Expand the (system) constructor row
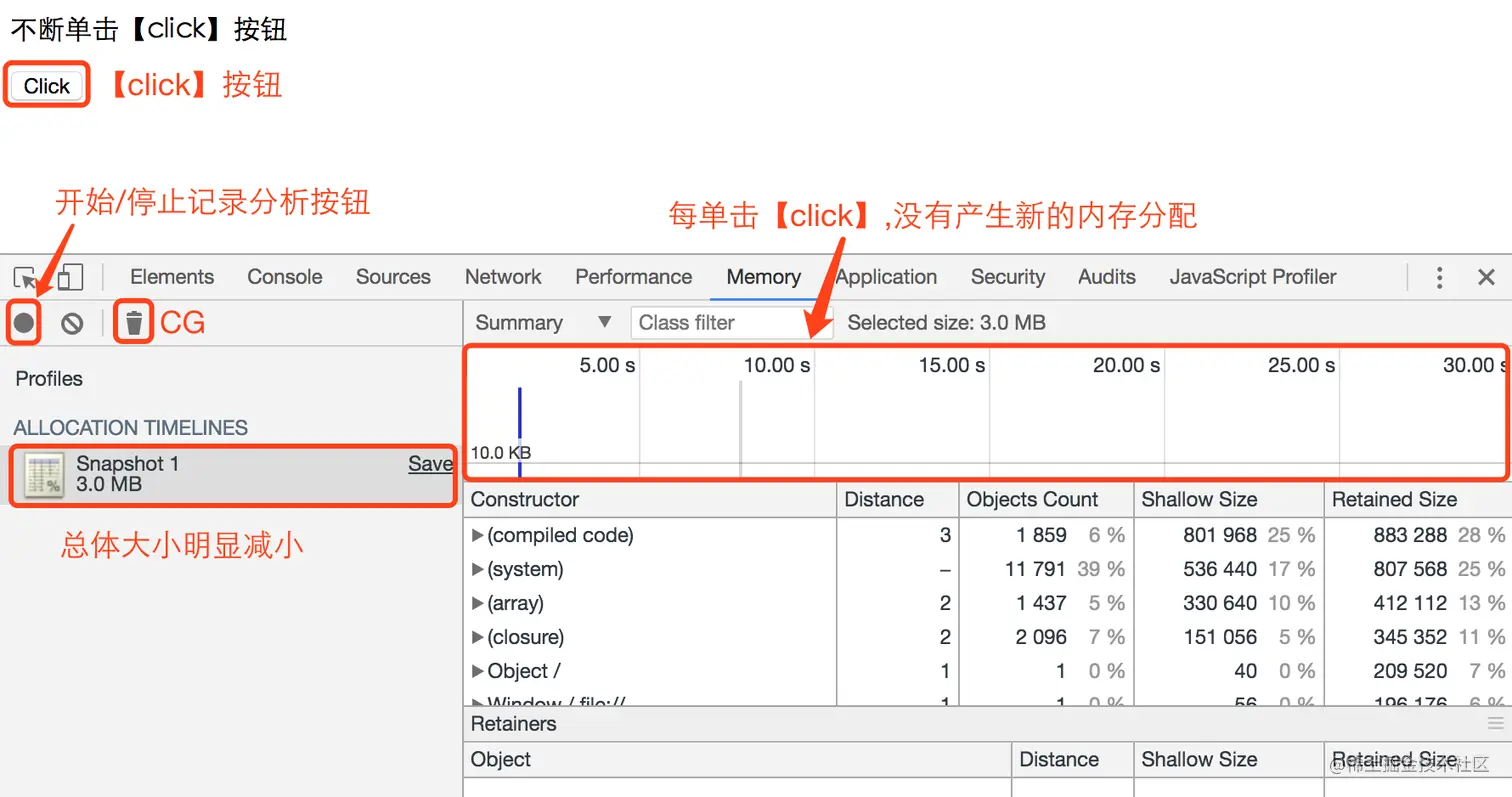1512x797 pixels. point(477,570)
